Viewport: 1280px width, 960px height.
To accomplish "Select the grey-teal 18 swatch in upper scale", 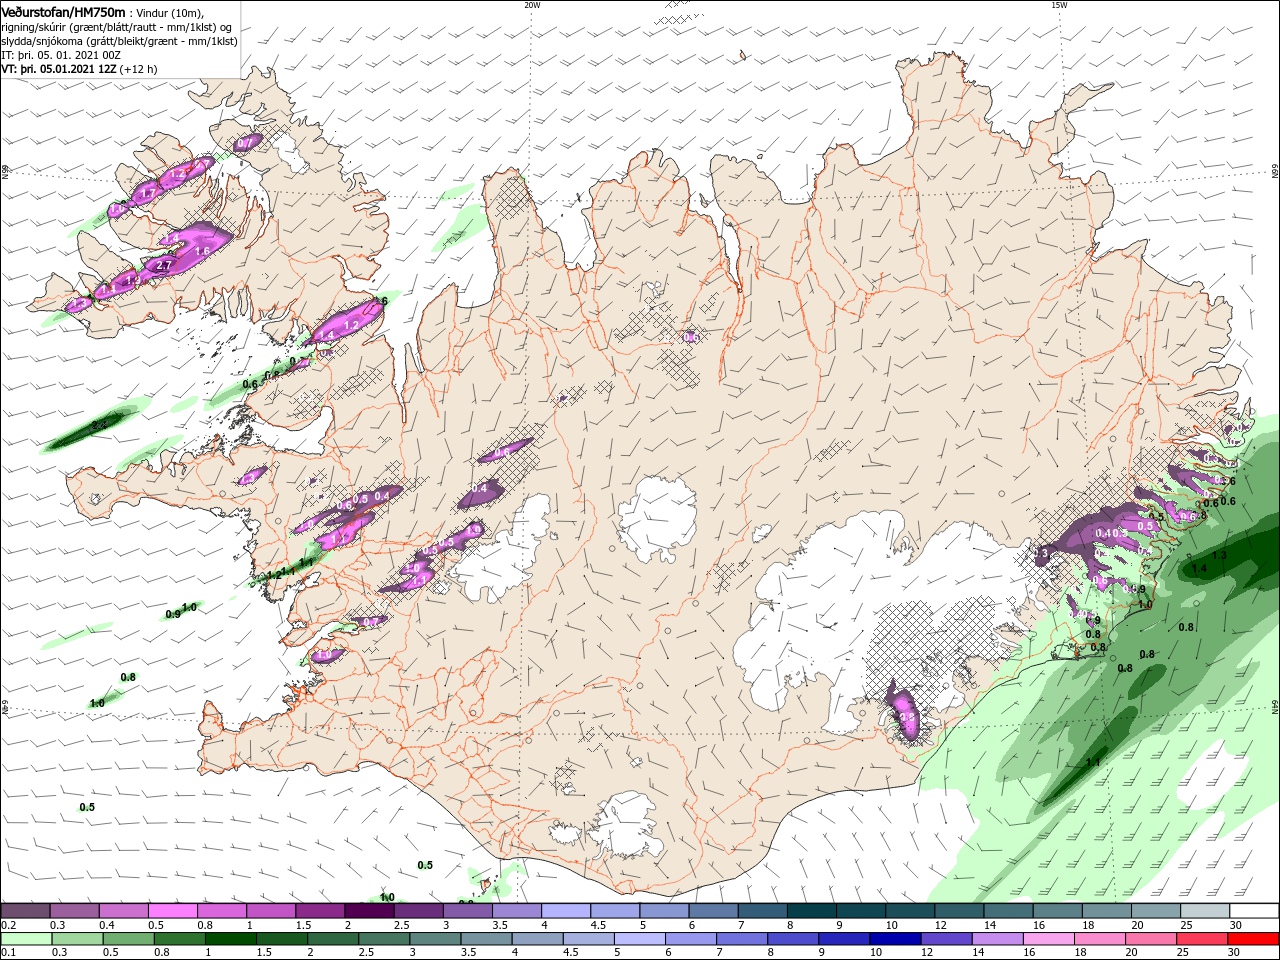I will coord(1106,911).
